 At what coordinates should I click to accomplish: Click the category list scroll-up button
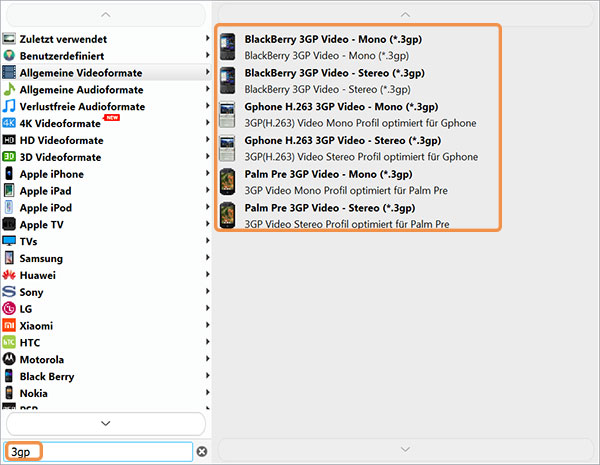106,15
